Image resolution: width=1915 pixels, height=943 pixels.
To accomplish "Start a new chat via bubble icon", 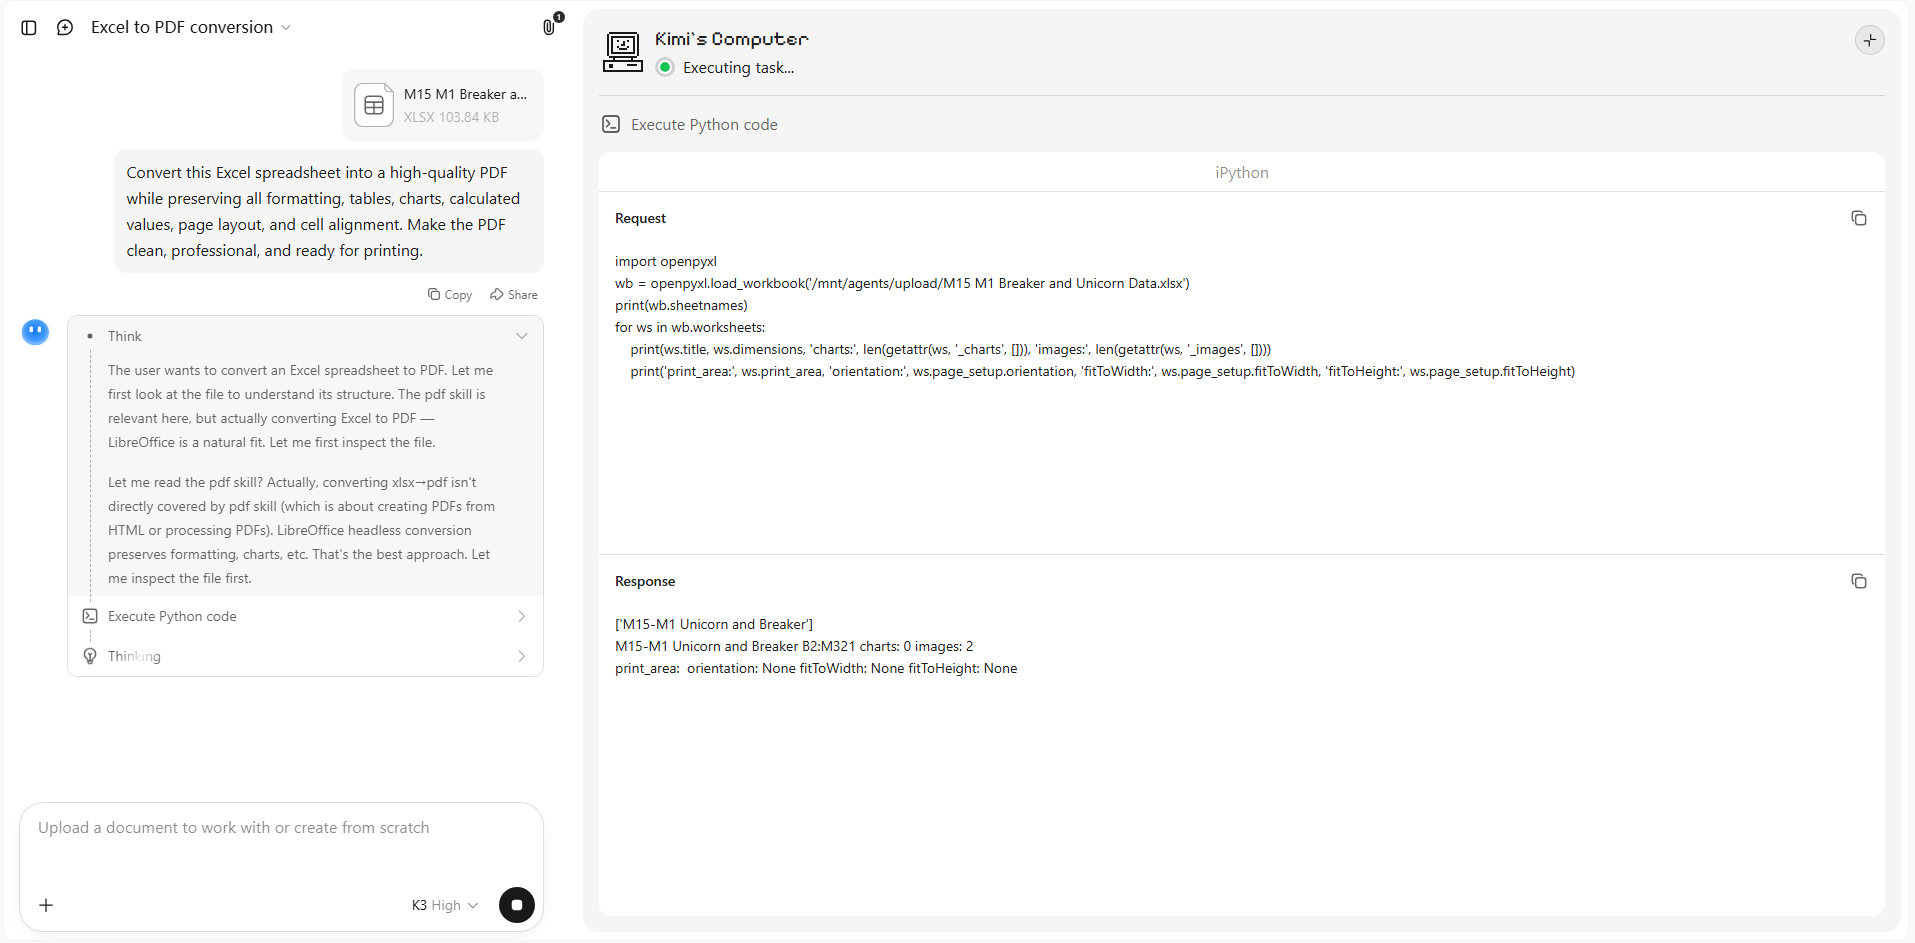I will coord(65,28).
